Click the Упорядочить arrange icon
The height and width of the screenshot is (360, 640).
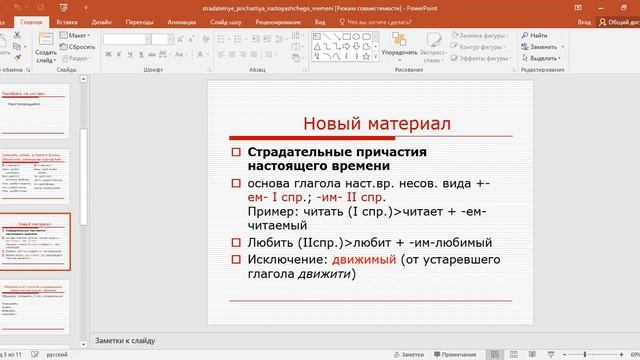(x=399, y=40)
